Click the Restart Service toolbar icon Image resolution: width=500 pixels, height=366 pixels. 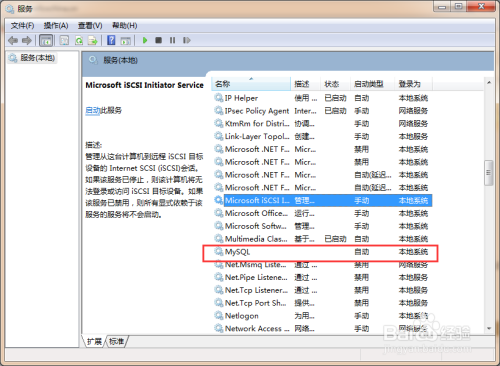[187, 40]
